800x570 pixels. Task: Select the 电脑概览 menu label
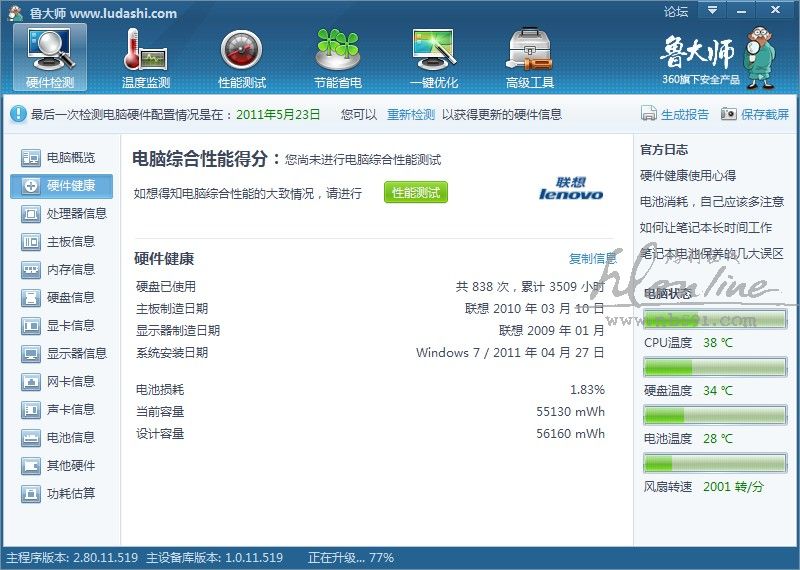click(71, 158)
